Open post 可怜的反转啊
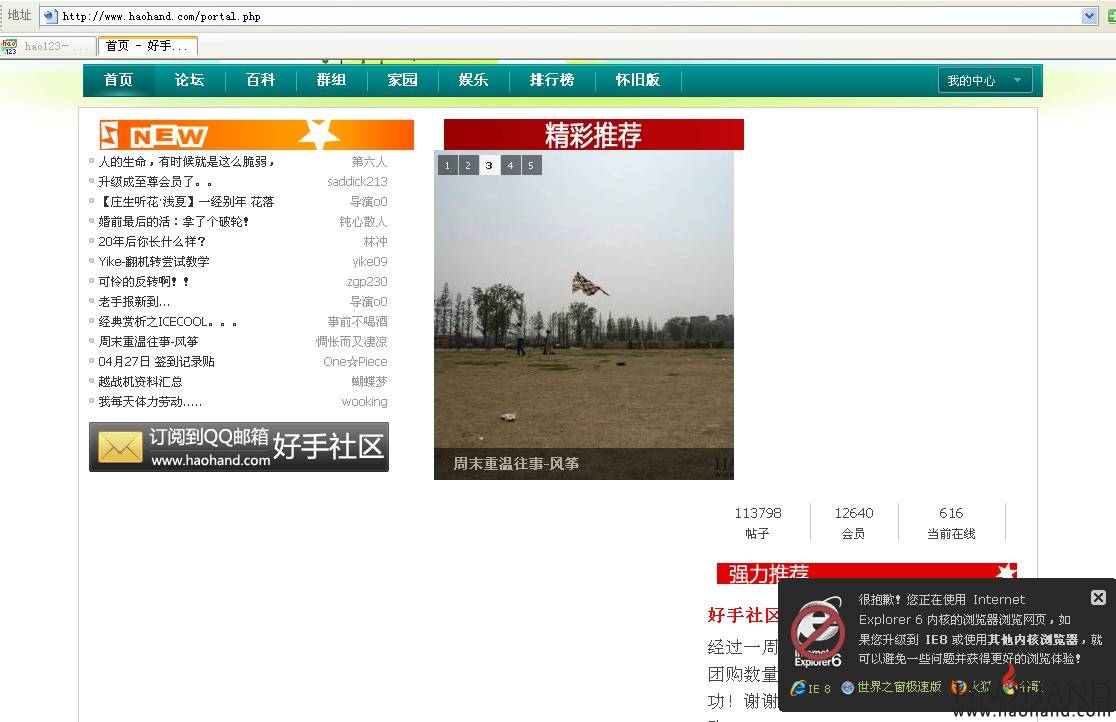Screen dimensions: 1116x722 (x=144, y=281)
